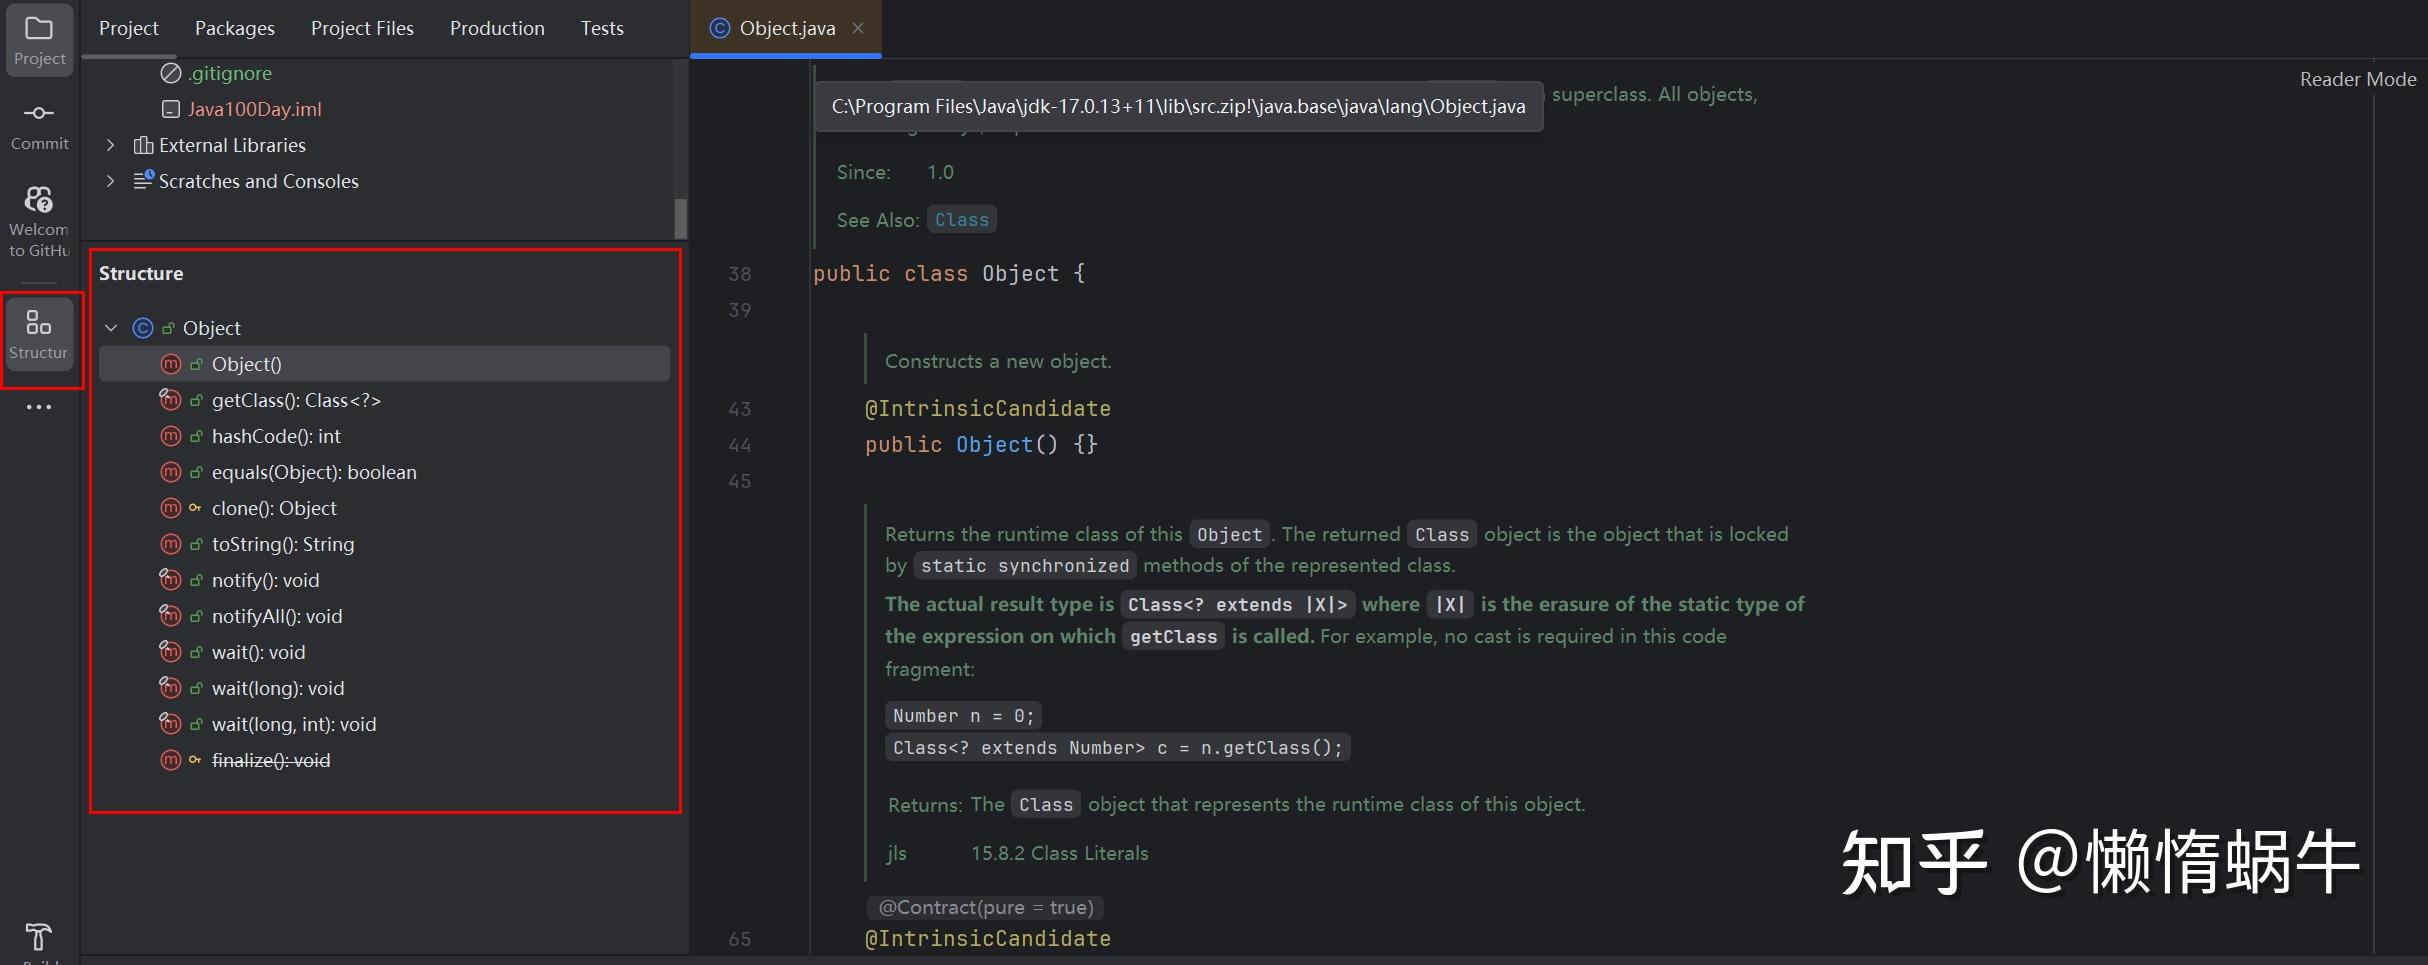The image size is (2428, 965).
Task: Click the Object class icon in Structure
Action: pyautogui.click(x=143, y=328)
